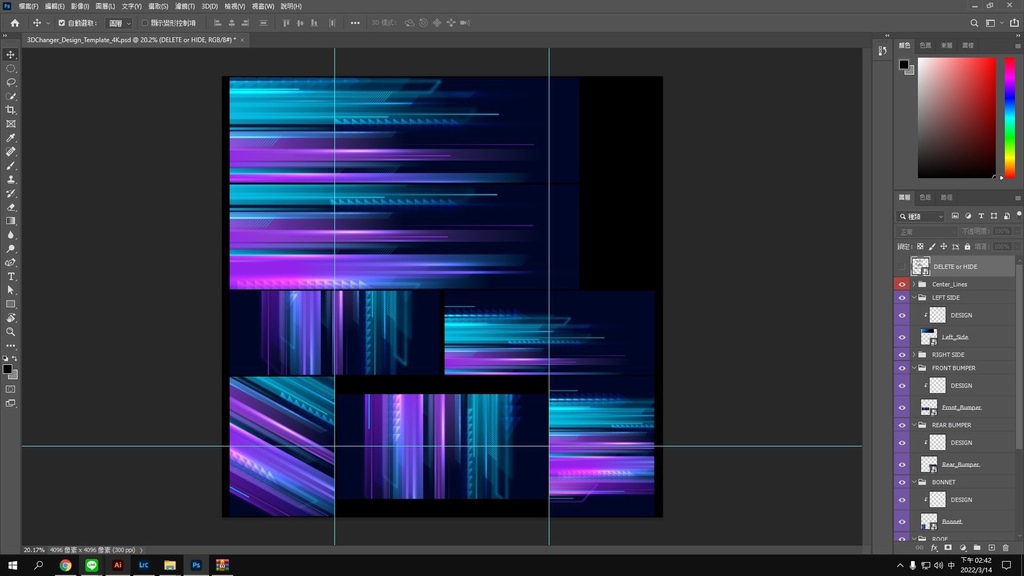Viewport: 1024px width, 576px height.
Task: Close the 3DChanger_Design_Template_4K.psd document tab
Action: [242, 40]
